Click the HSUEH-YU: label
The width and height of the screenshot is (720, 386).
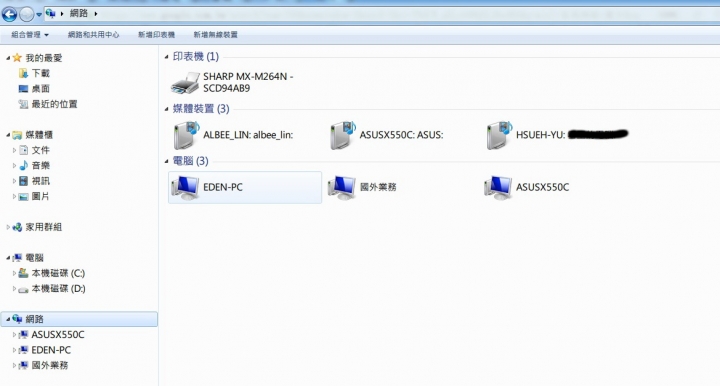tap(540, 135)
